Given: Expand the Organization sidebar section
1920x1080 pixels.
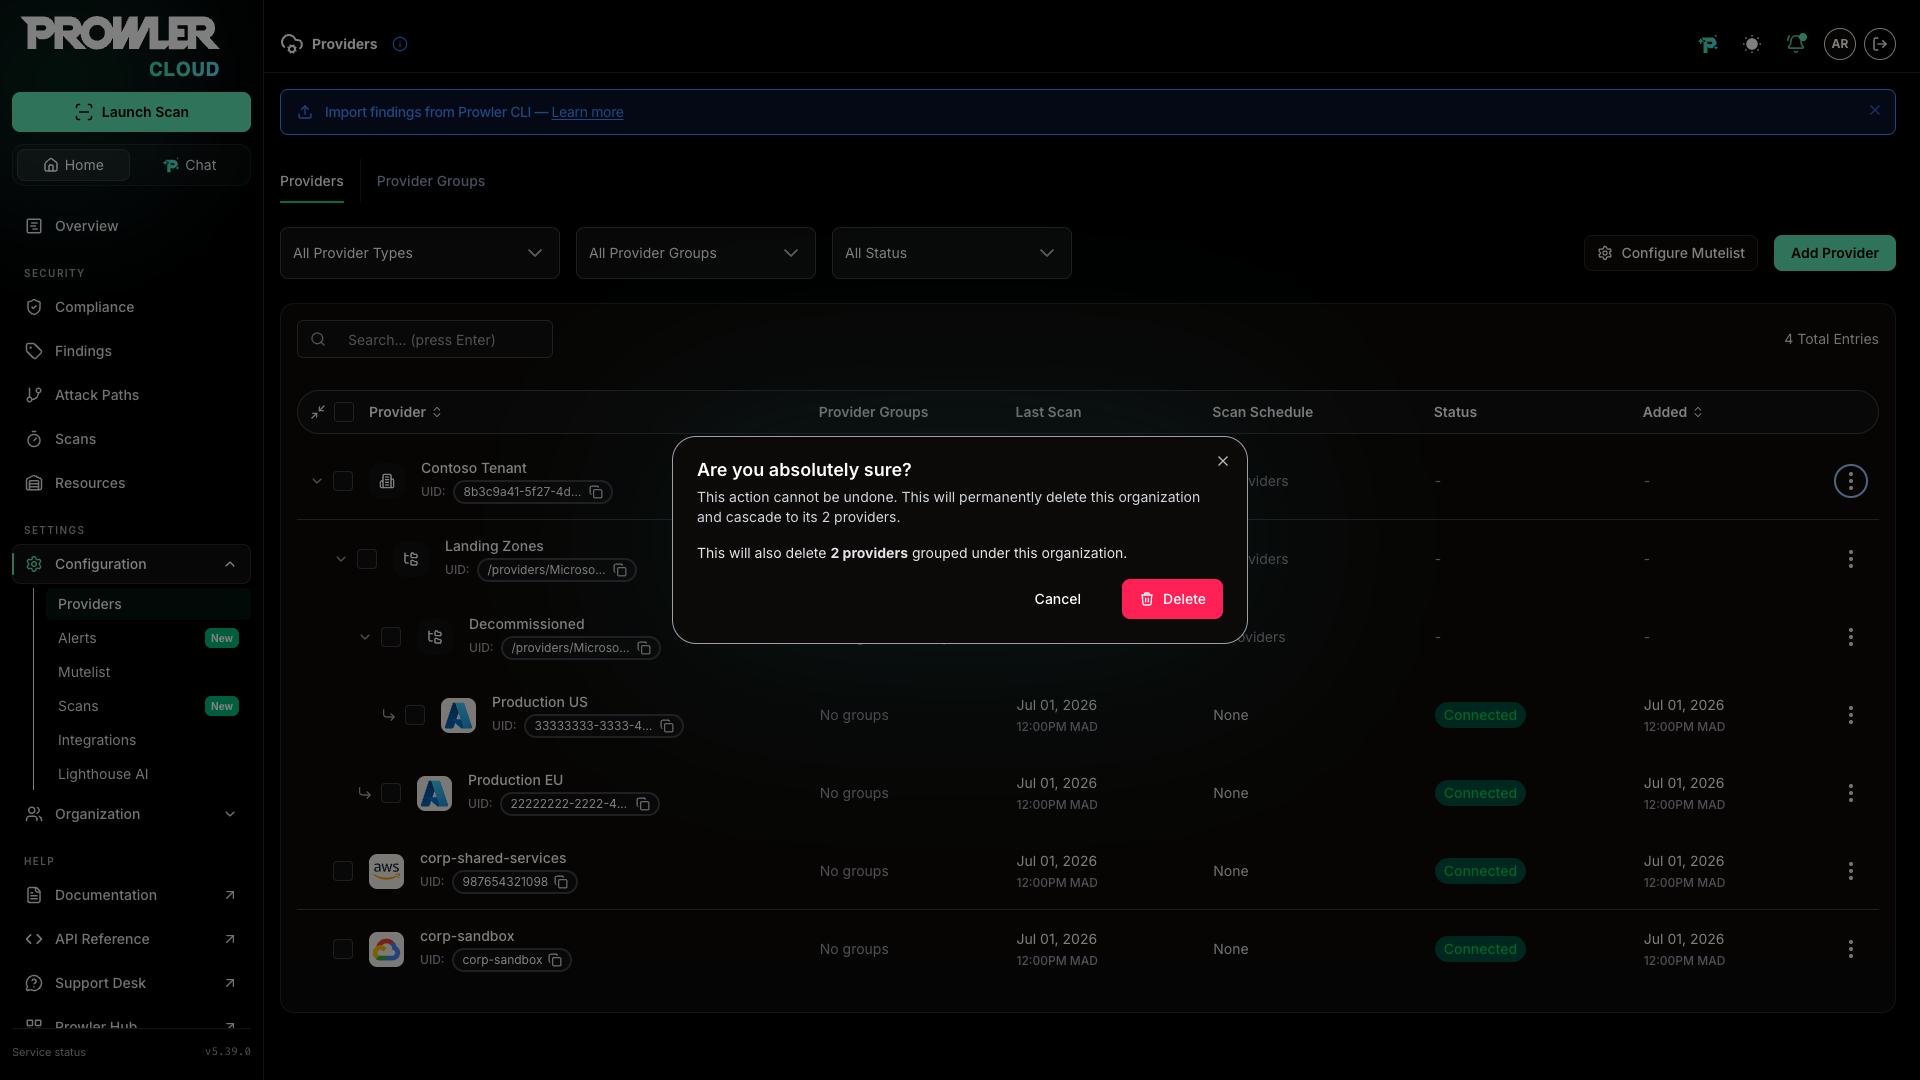Looking at the screenshot, I should point(131,814).
